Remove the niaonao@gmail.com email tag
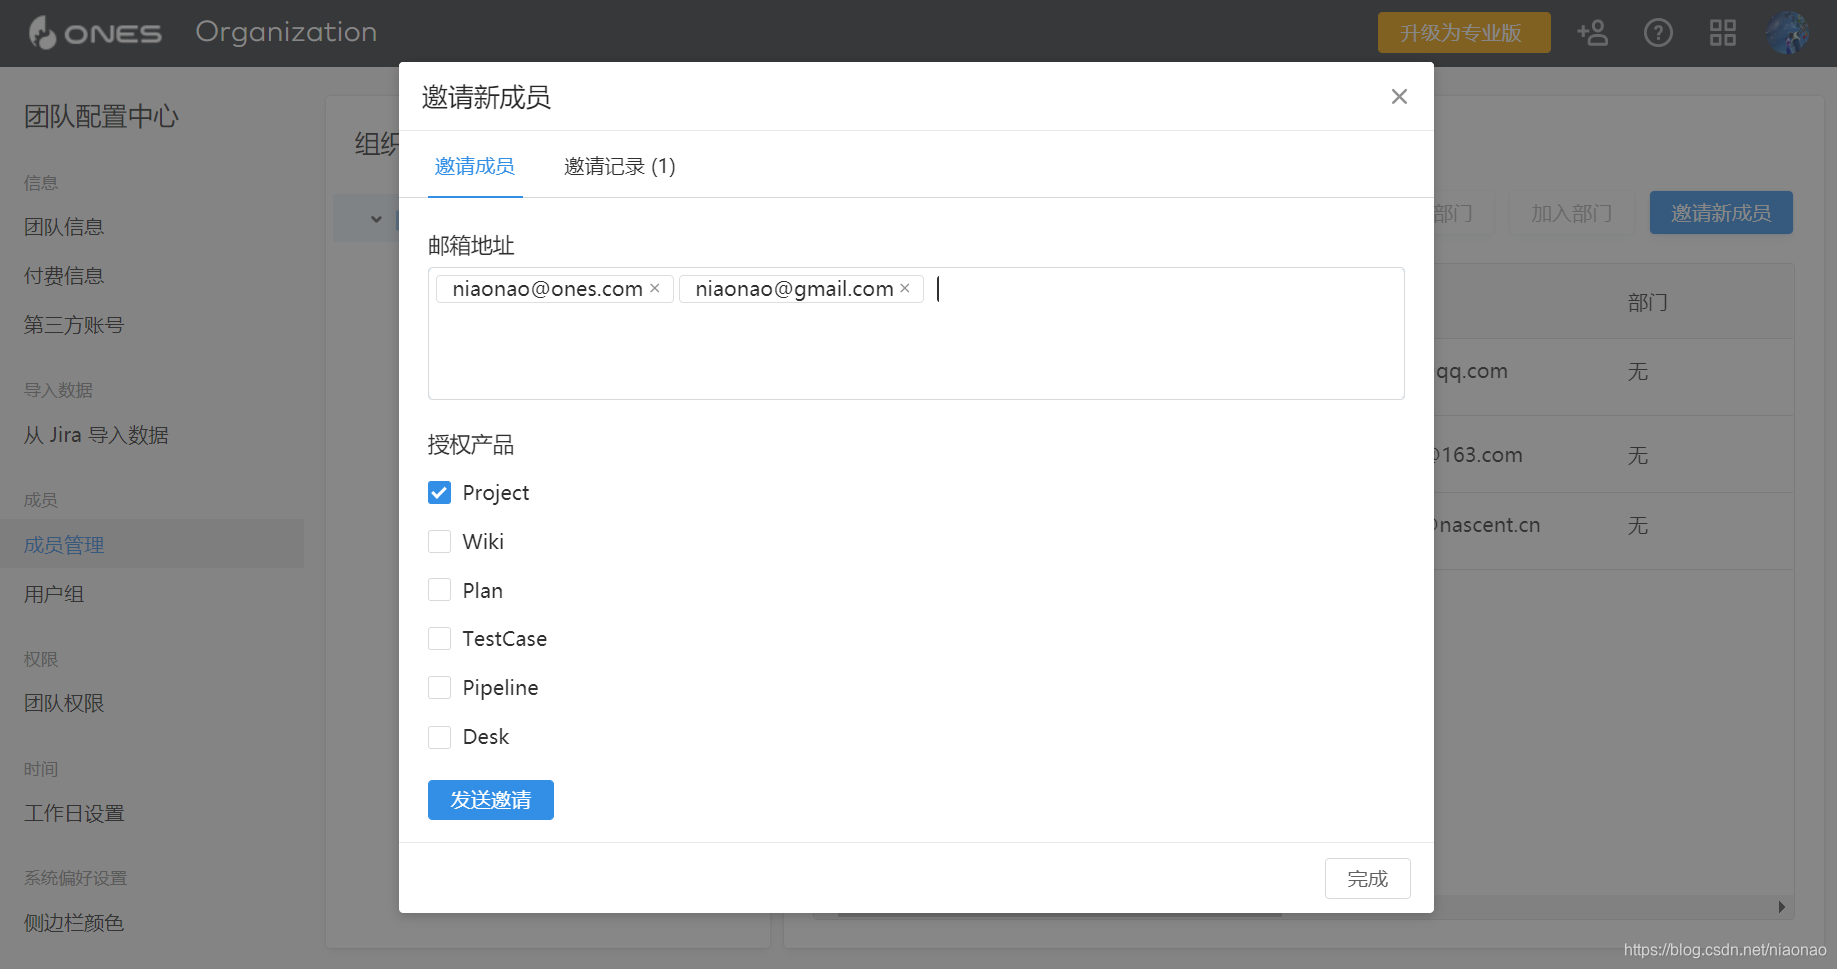 pyautogui.click(x=905, y=288)
